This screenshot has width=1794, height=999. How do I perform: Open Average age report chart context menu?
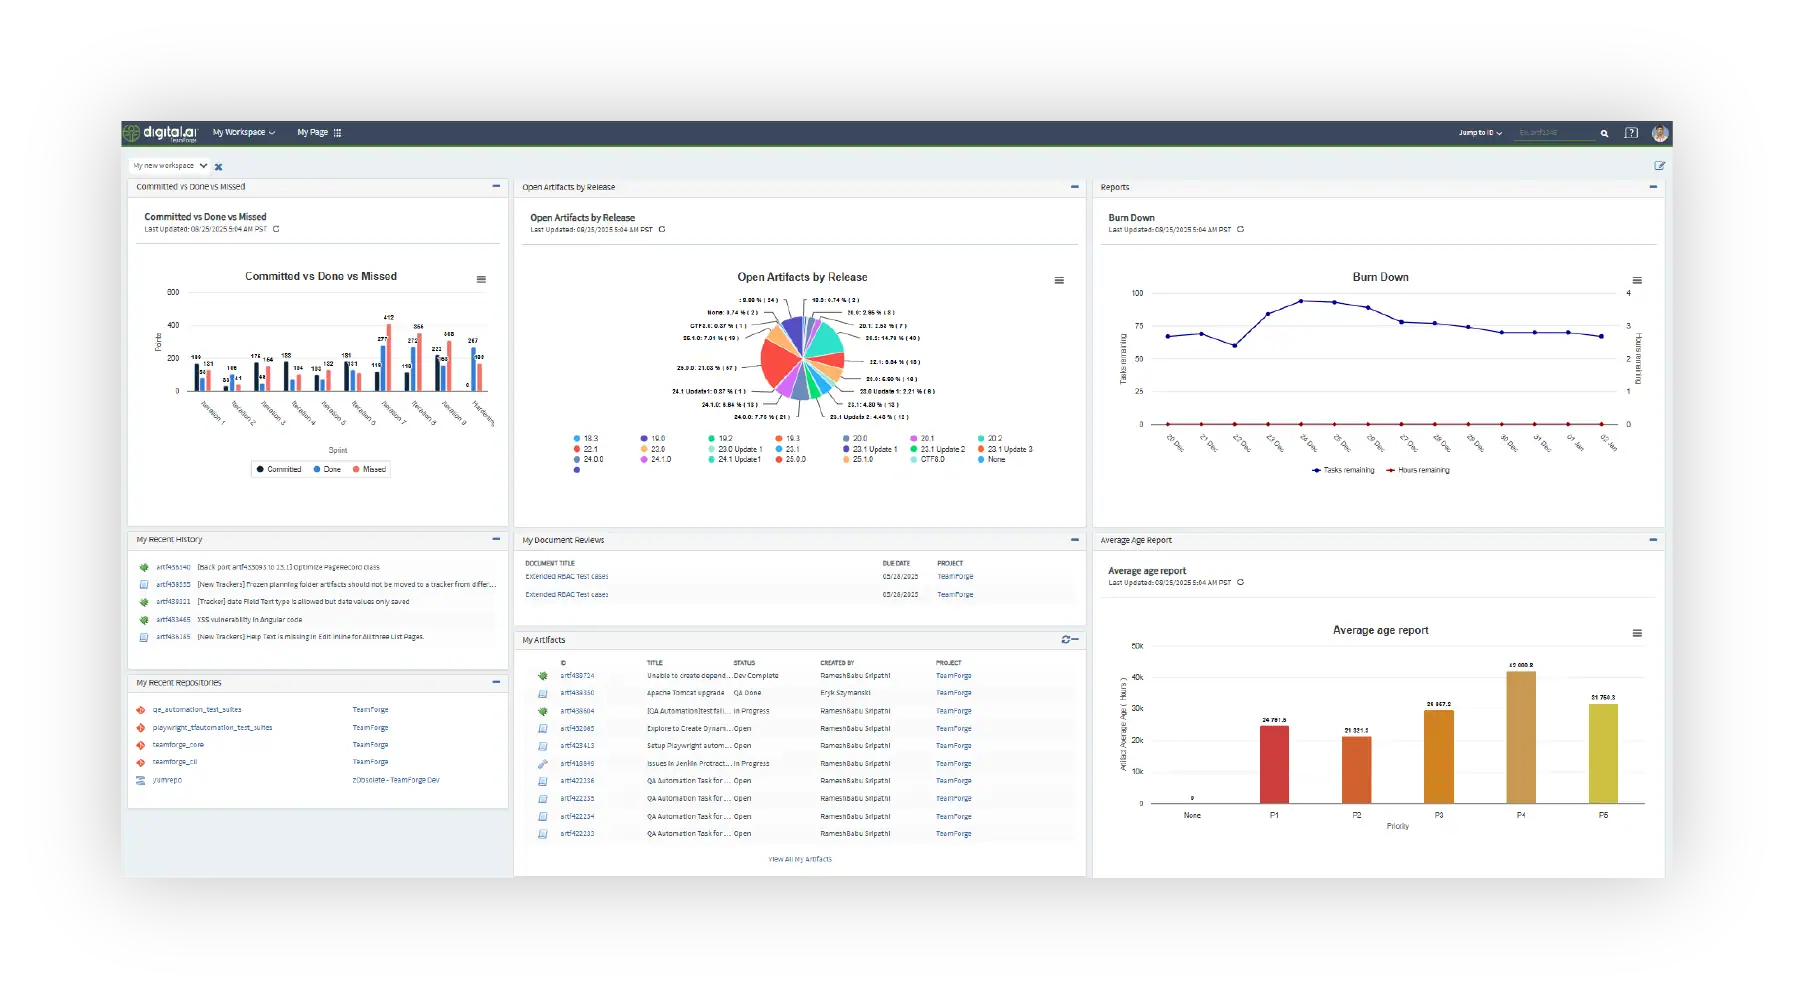[1637, 633]
